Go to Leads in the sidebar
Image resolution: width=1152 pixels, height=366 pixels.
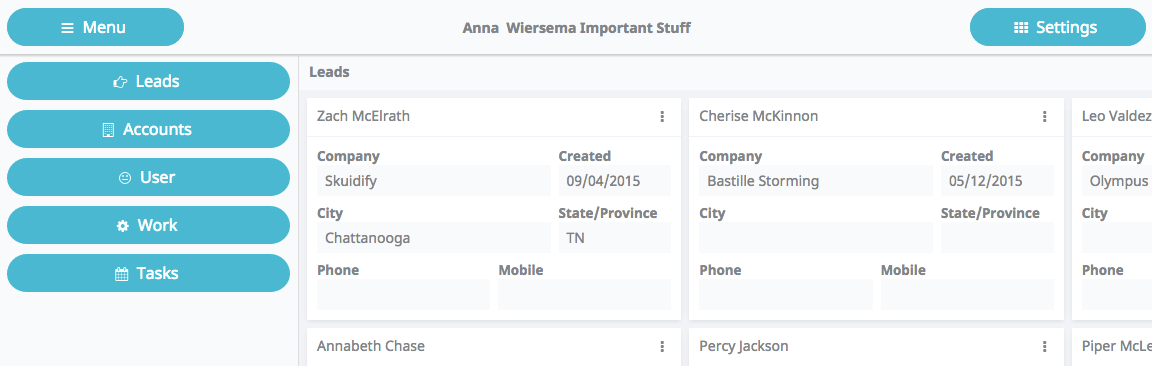coord(148,81)
